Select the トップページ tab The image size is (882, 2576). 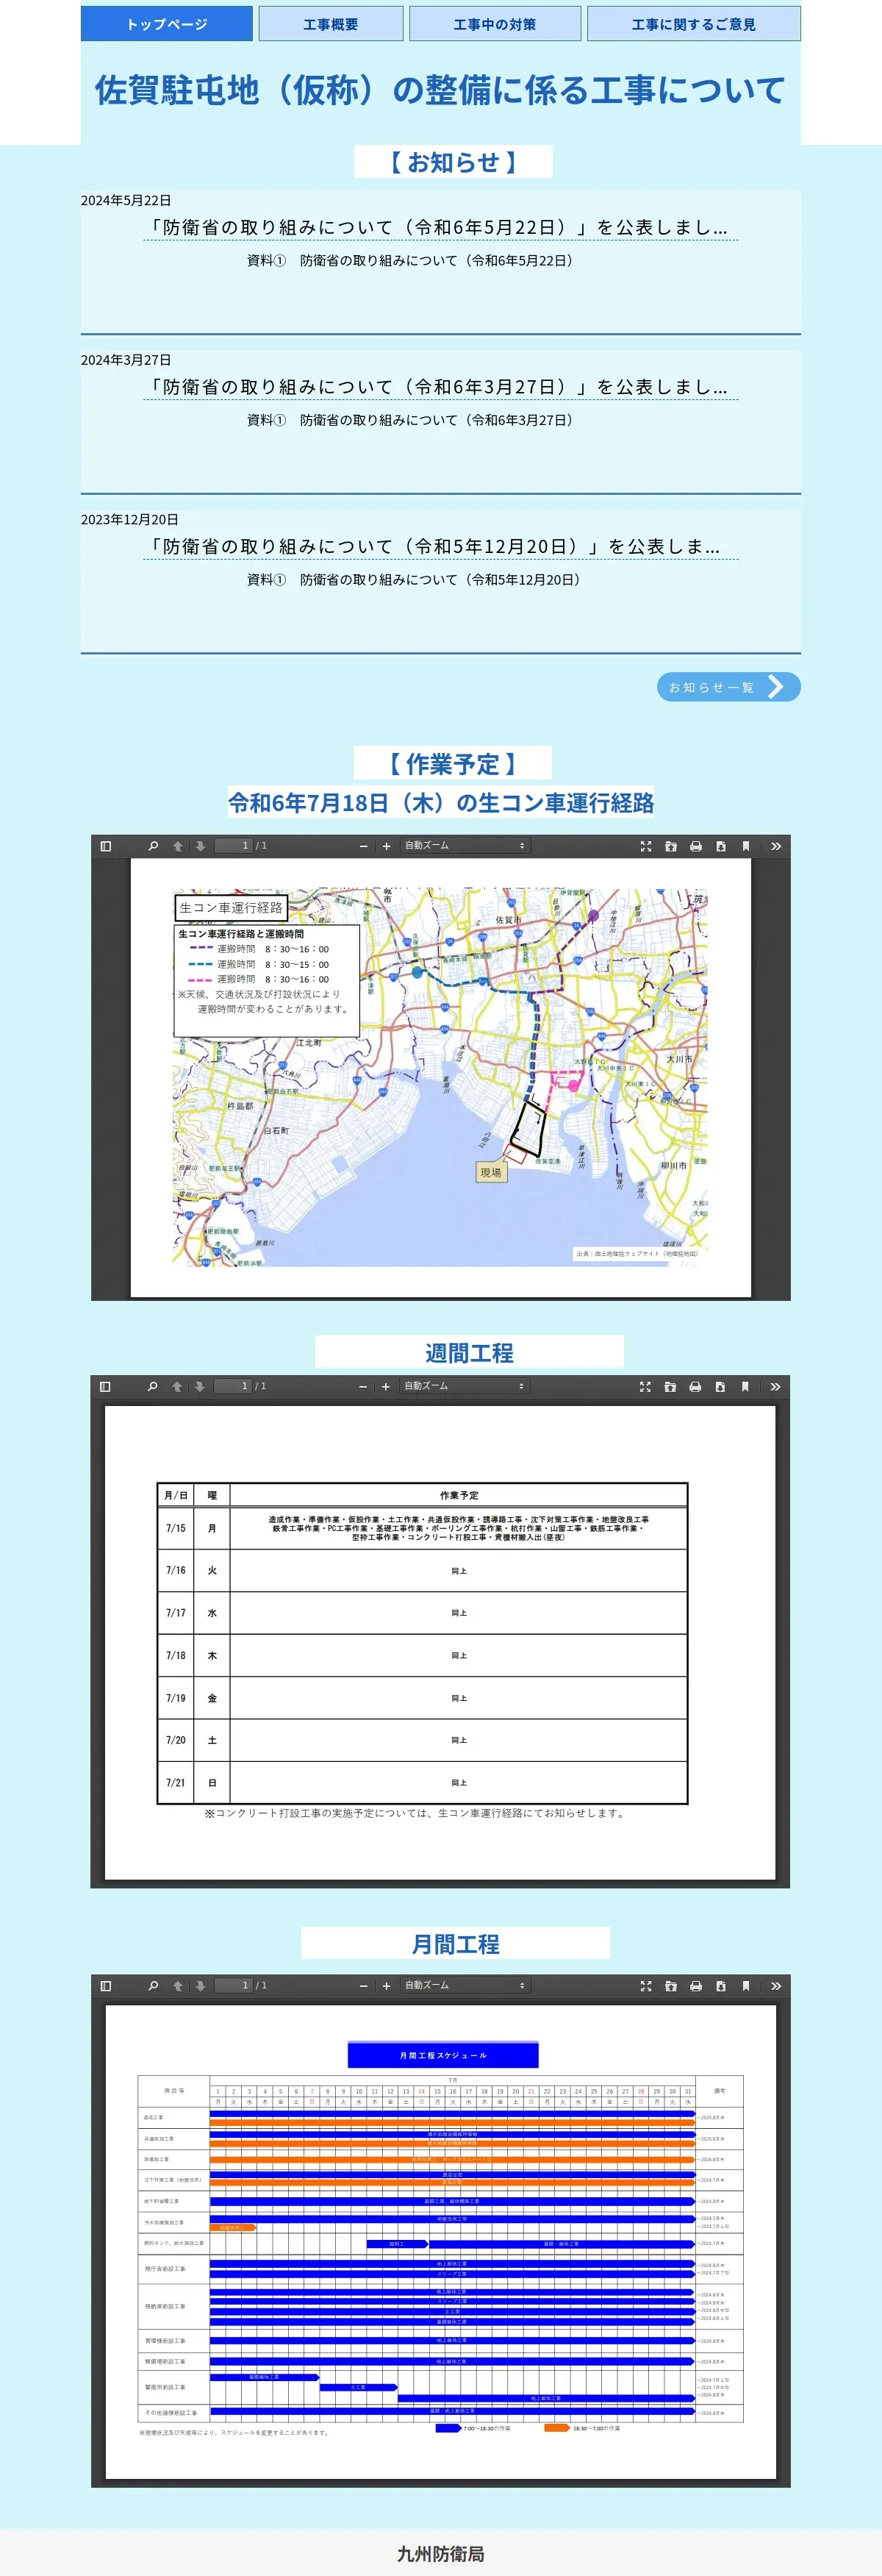167,24
